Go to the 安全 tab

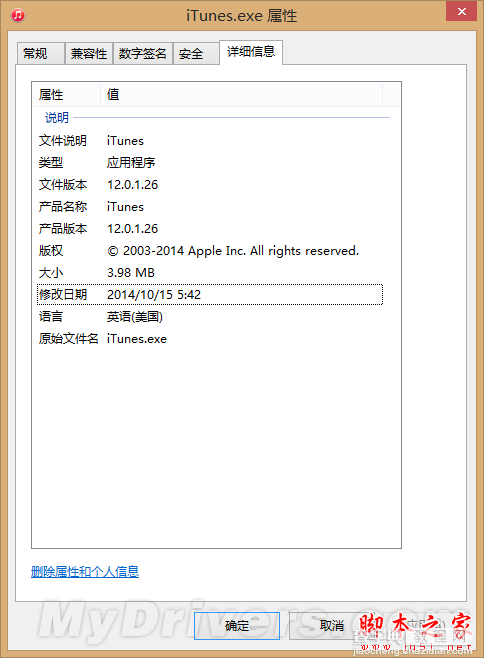(x=196, y=54)
